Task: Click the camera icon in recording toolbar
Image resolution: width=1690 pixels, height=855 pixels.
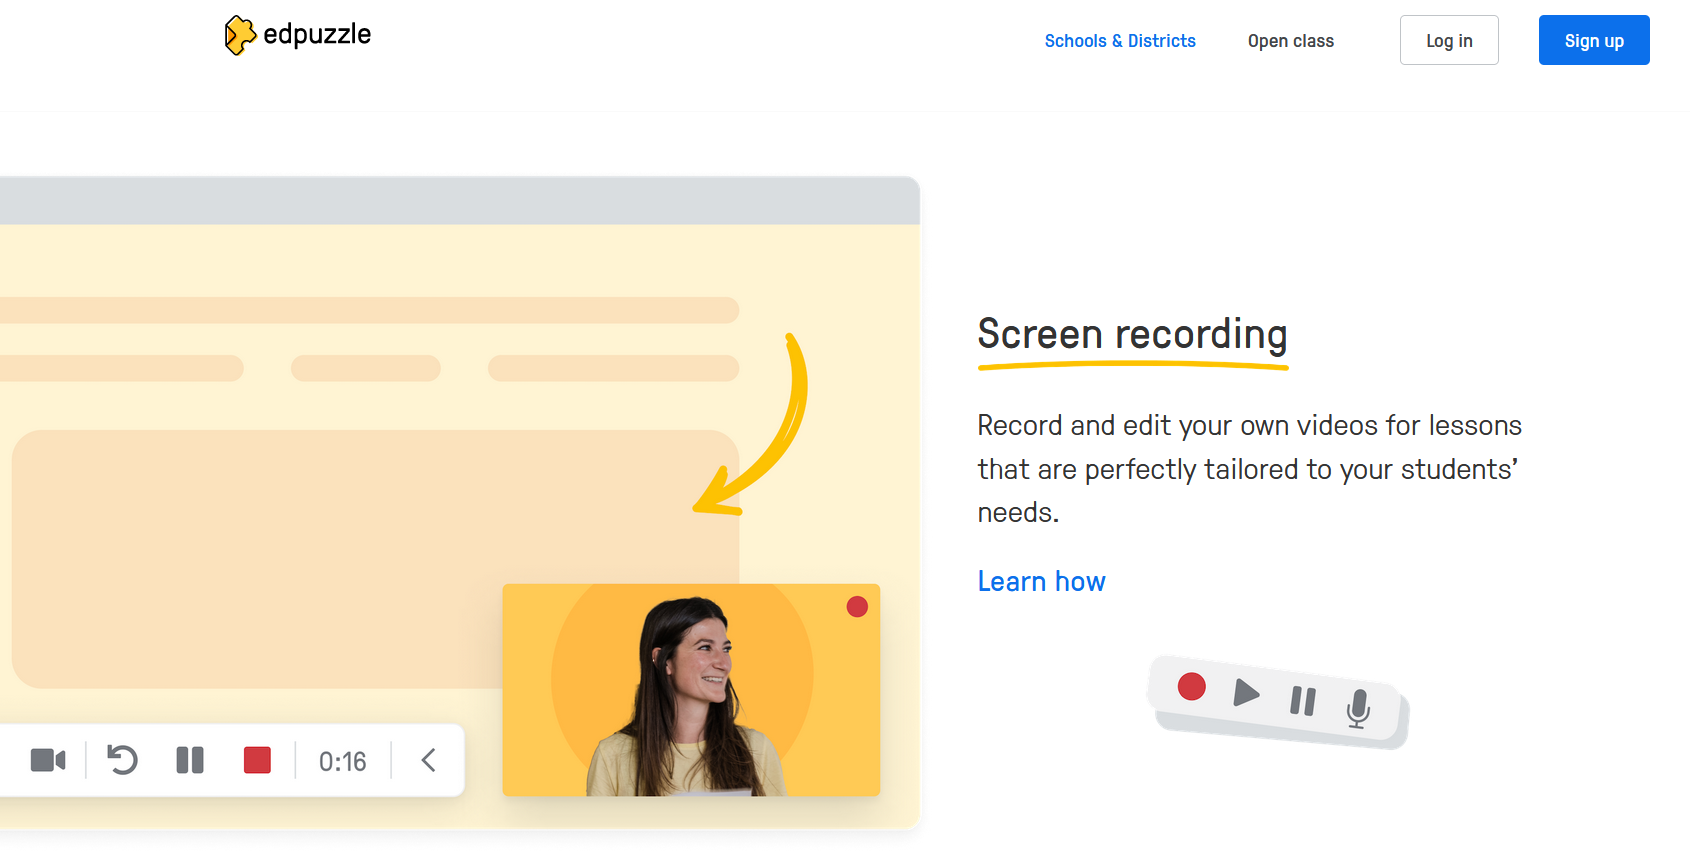Action: (x=48, y=761)
